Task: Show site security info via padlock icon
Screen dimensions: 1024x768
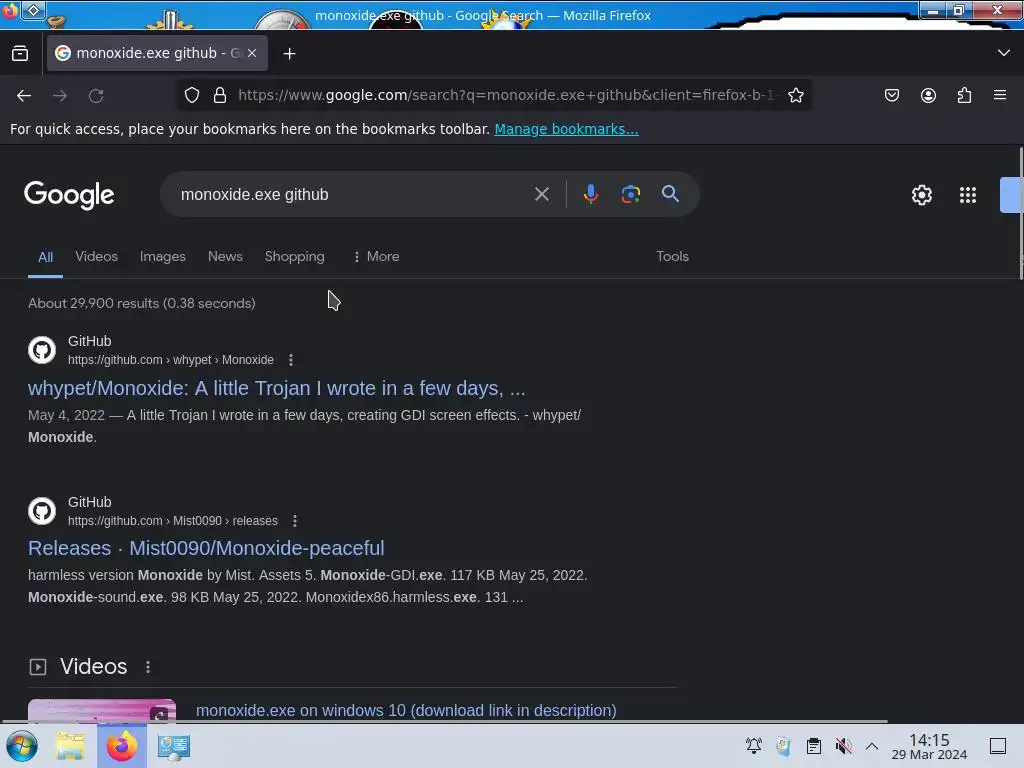Action: pyautogui.click(x=220, y=95)
